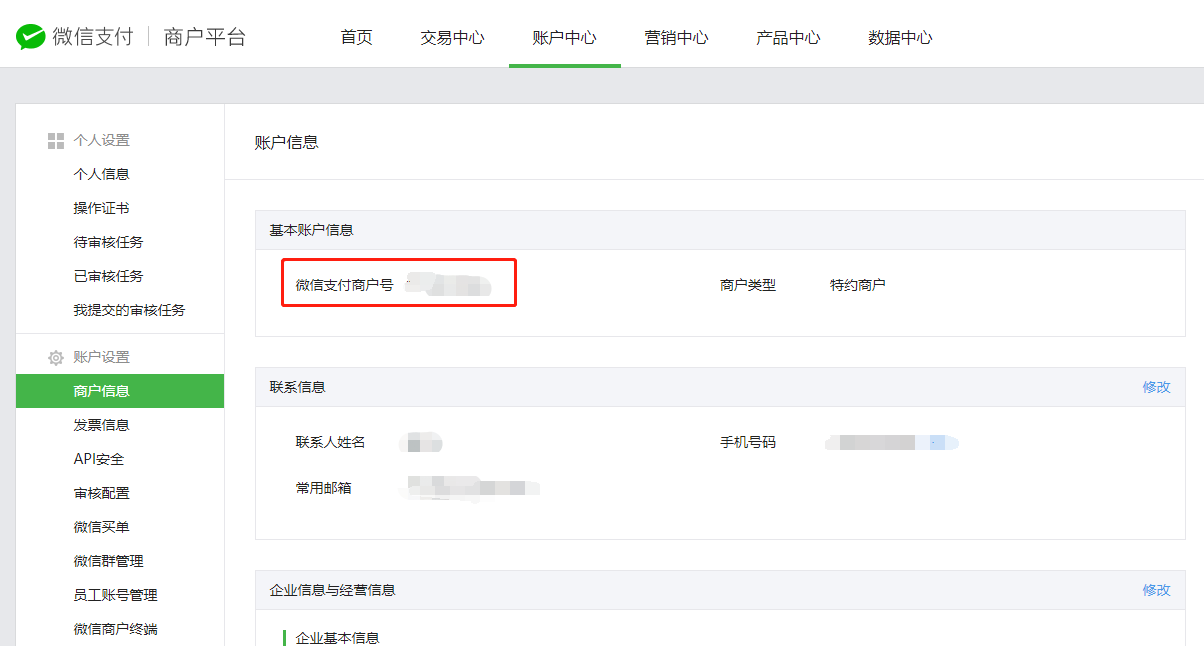
Task: Open 发票信息 in sidebar
Action: point(101,425)
